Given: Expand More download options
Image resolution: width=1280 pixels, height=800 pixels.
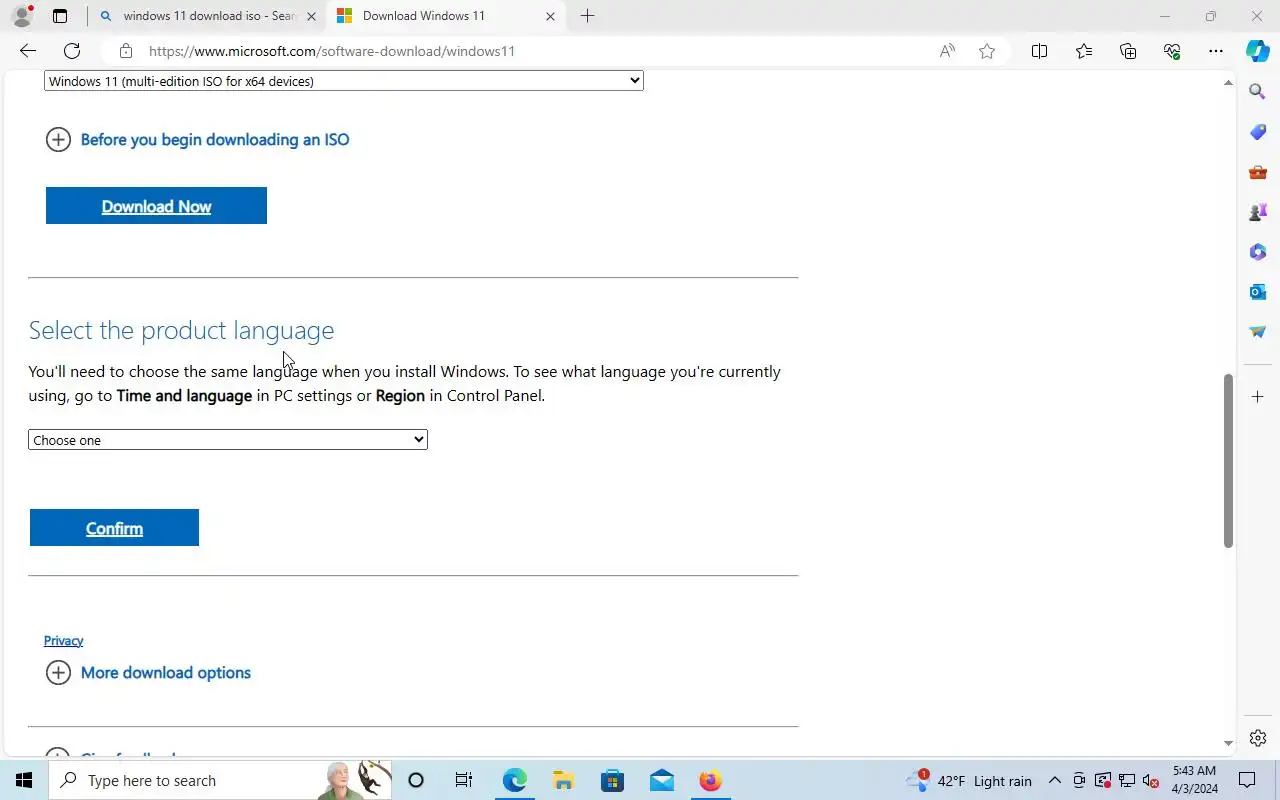Looking at the screenshot, I should 149,673.
